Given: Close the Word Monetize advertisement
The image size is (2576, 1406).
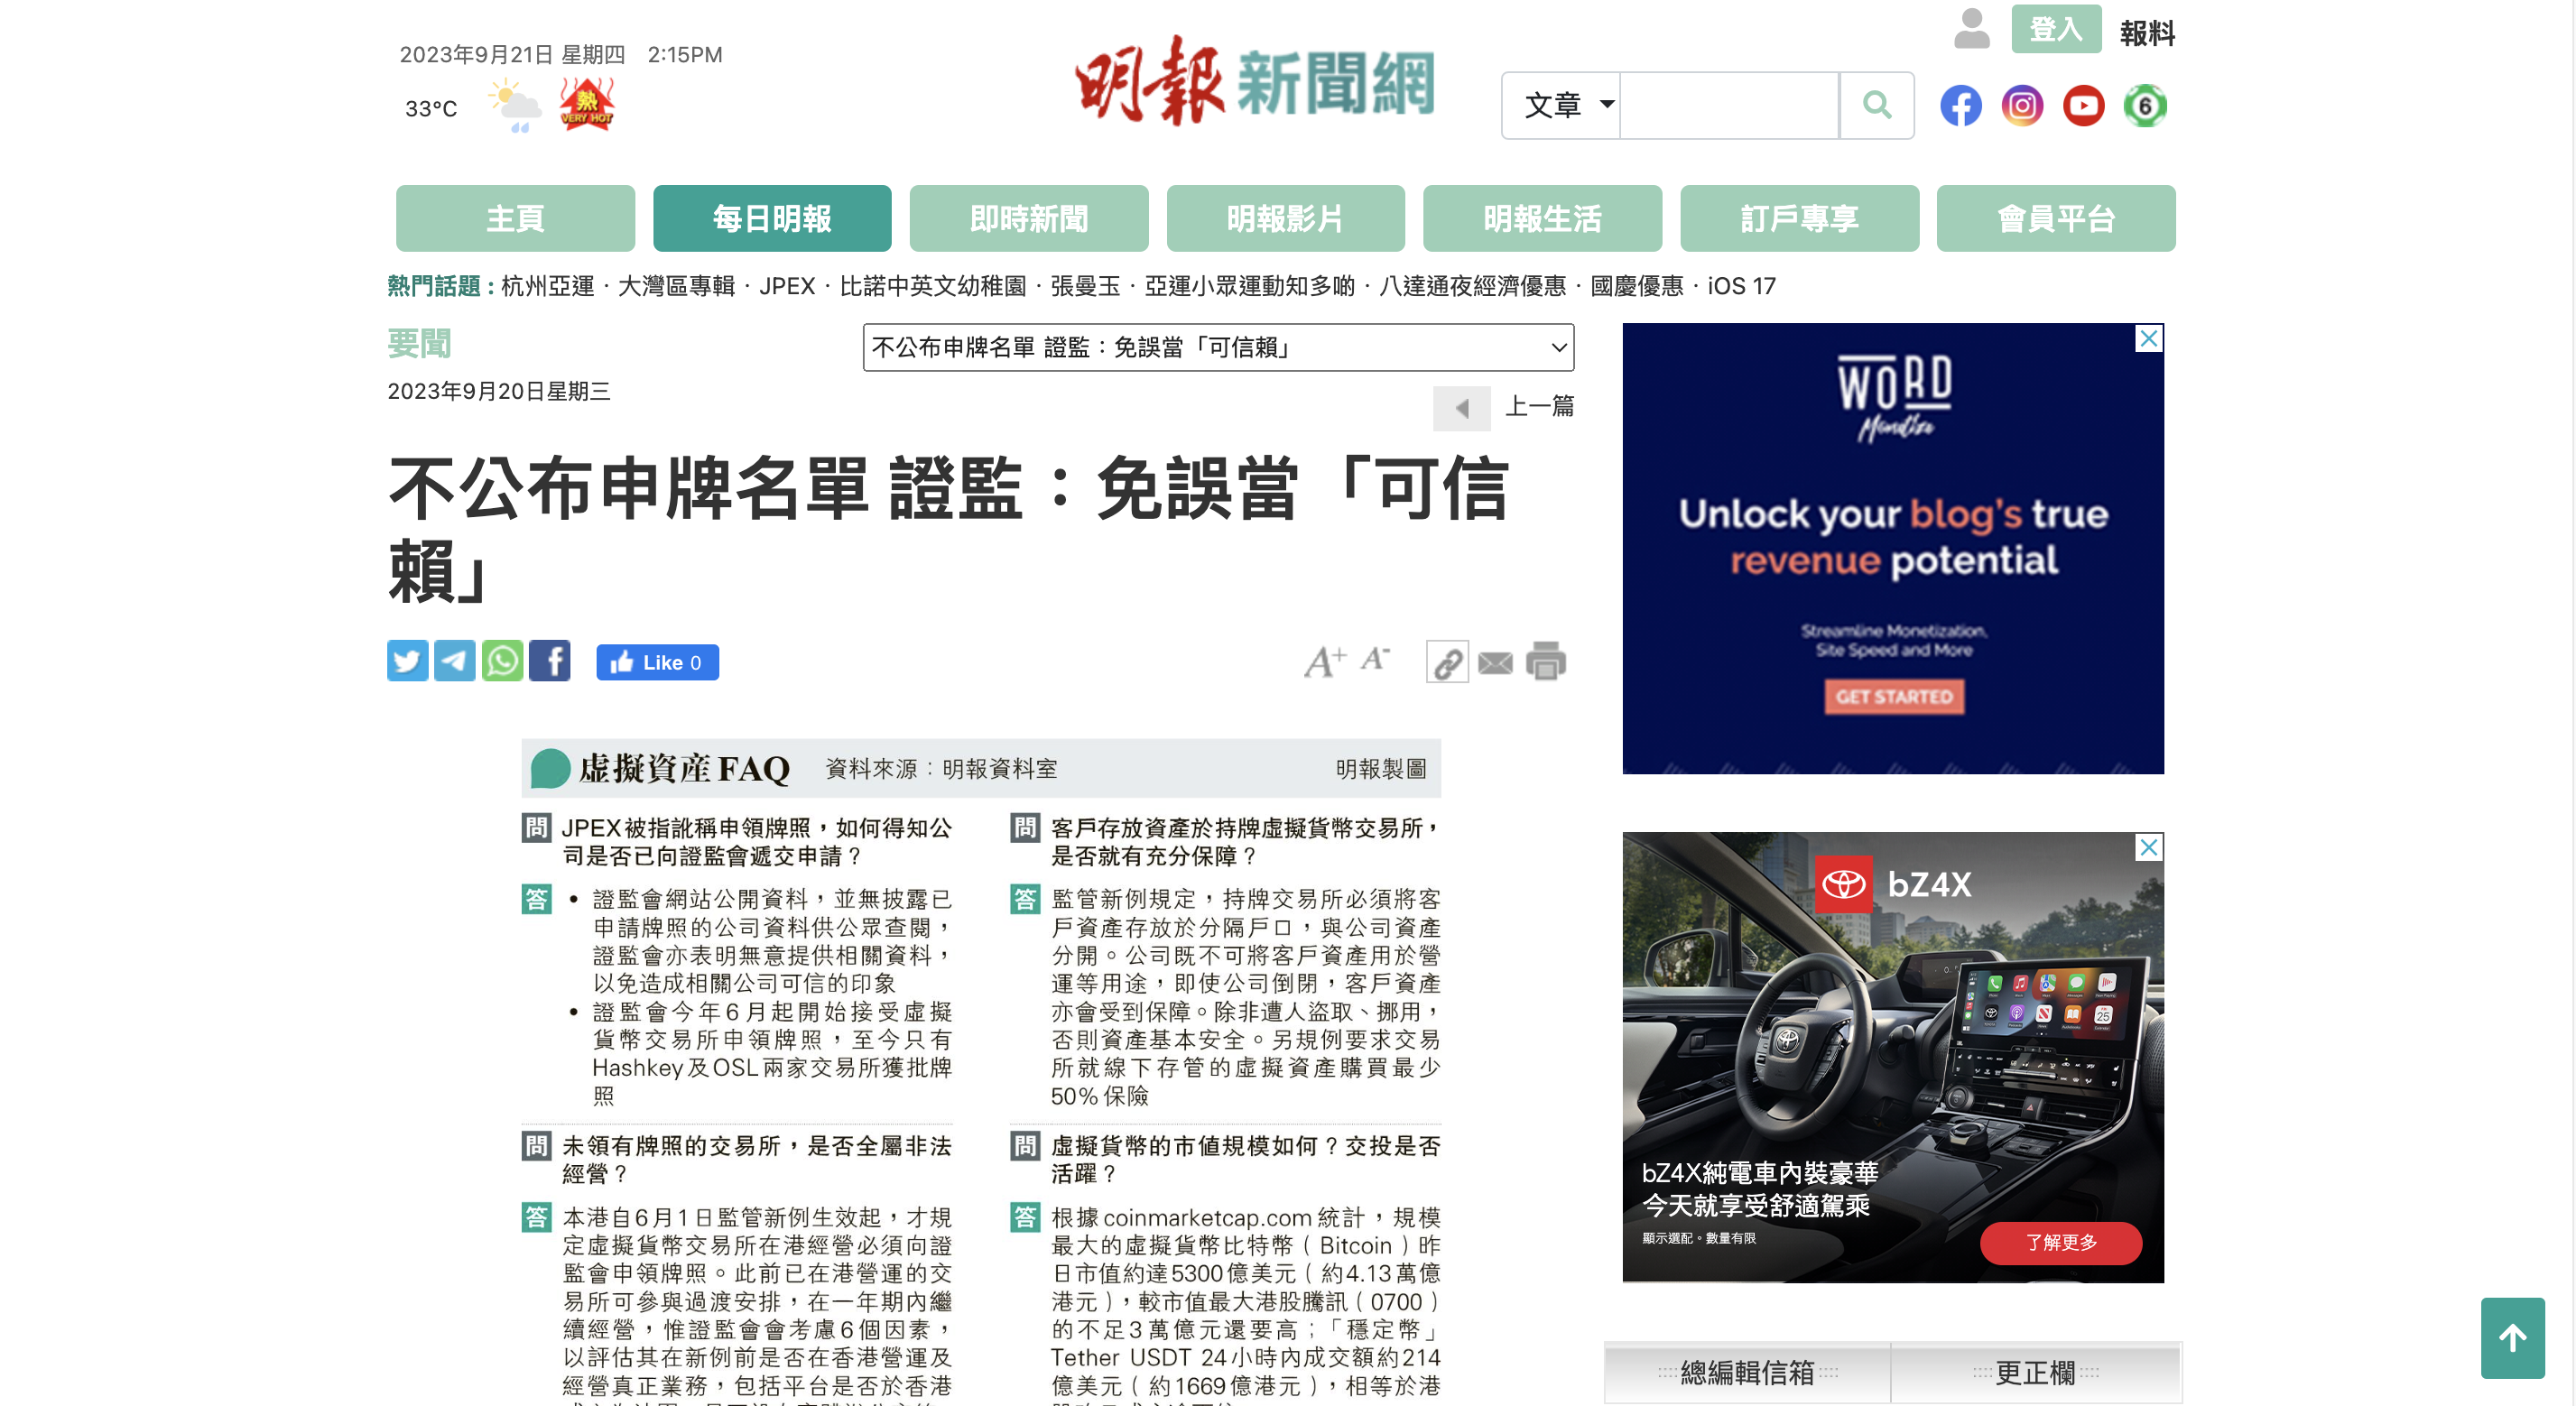Looking at the screenshot, I should (2148, 338).
